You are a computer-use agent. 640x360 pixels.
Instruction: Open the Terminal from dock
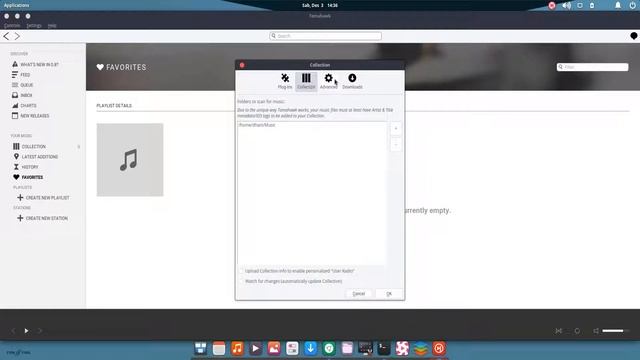coord(384,348)
